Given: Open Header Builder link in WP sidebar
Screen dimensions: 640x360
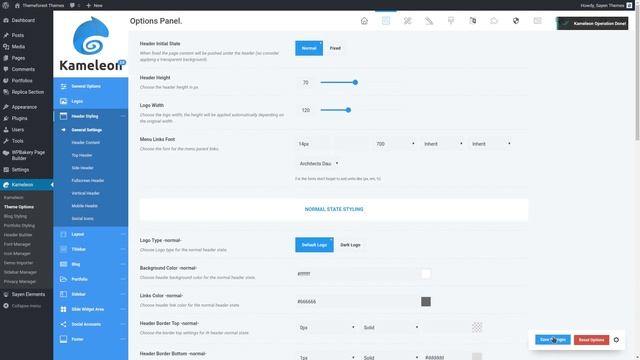Looking at the screenshot, I should (18, 235).
